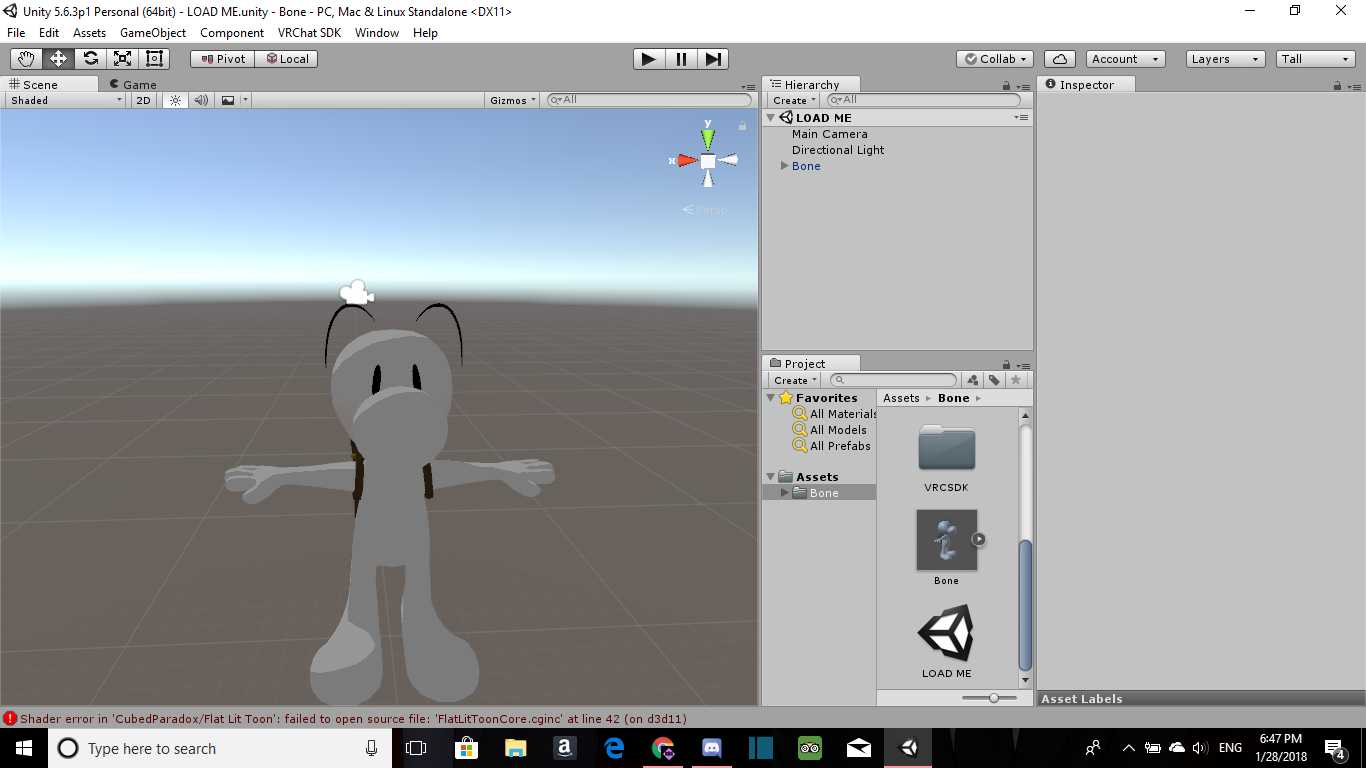Toggle scene lighting sun icon
The width and height of the screenshot is (1366, 768).
[176, 100]
